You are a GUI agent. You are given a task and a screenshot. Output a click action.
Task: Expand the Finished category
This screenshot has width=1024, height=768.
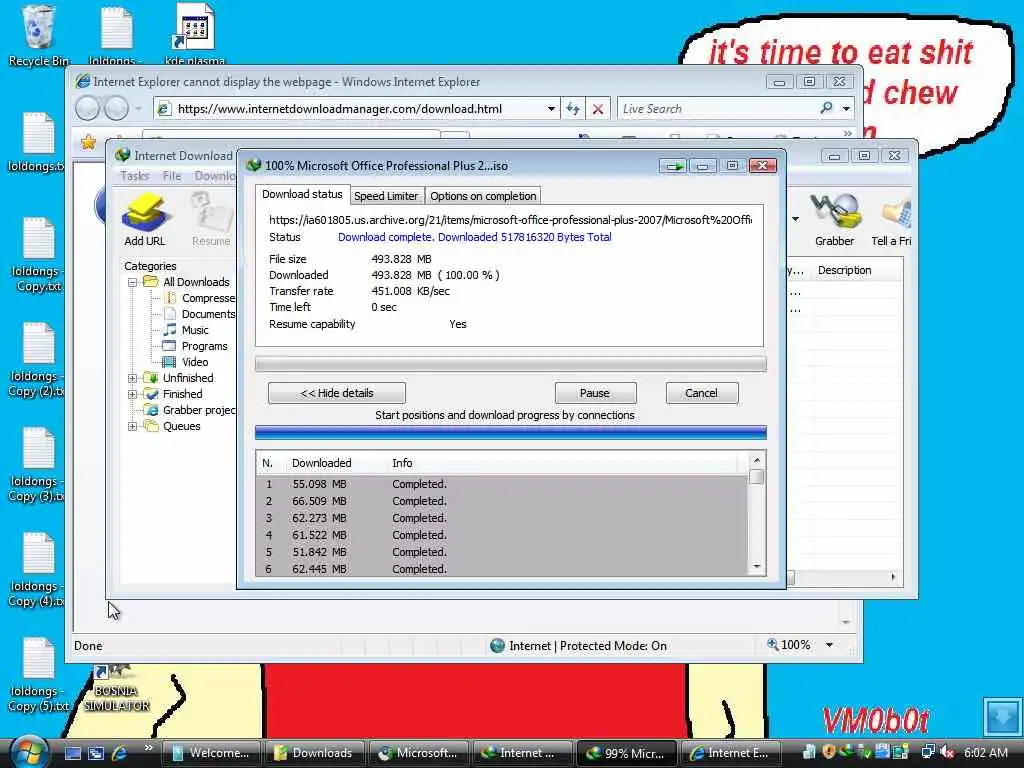pos(132,394)
